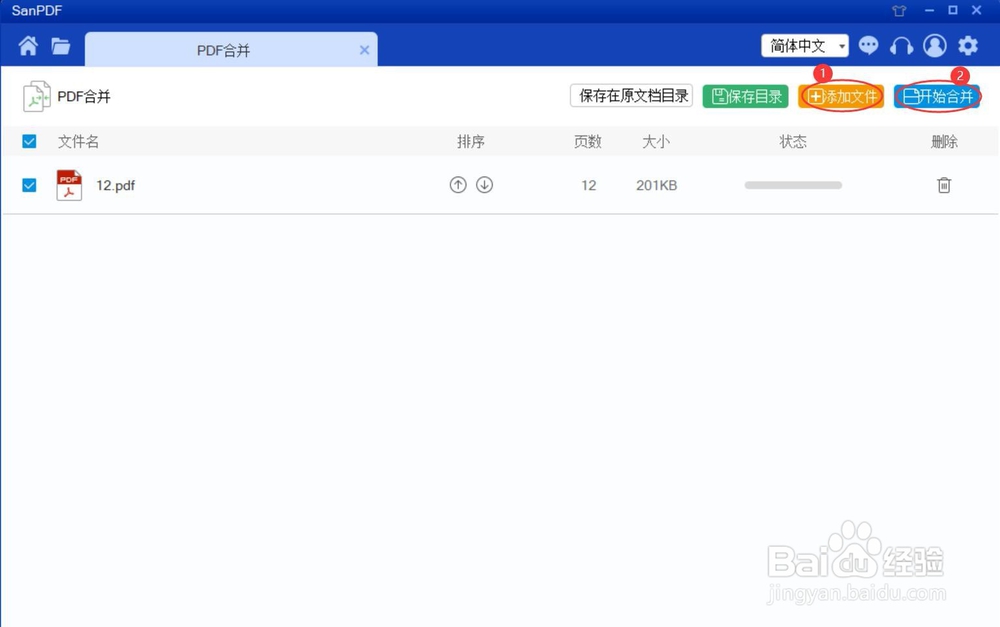This screenshot has height=627, width=1000.
Task: Move 12.pdf up with the up arrow
Action: [458, 184]
